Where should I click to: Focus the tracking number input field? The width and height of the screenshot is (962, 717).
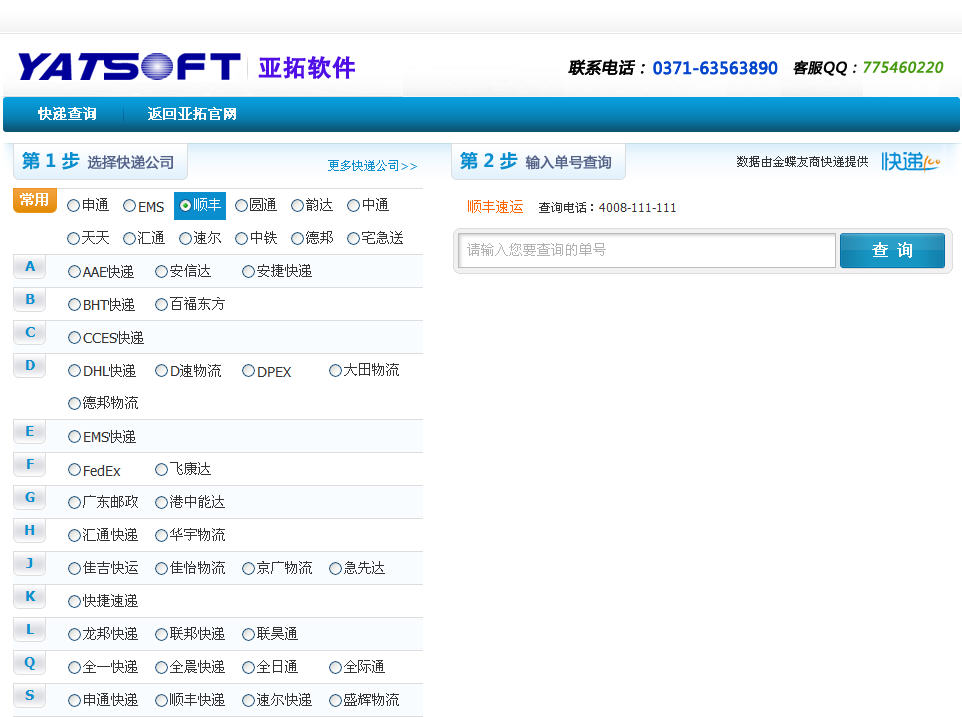tap(646, 250)
